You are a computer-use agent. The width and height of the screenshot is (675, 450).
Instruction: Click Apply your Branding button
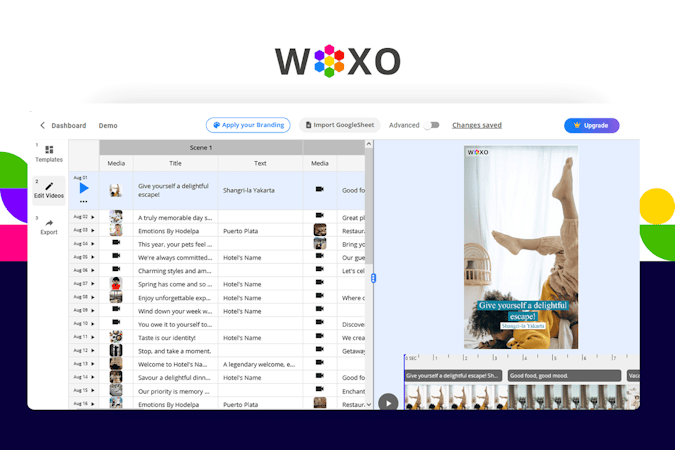248,125
